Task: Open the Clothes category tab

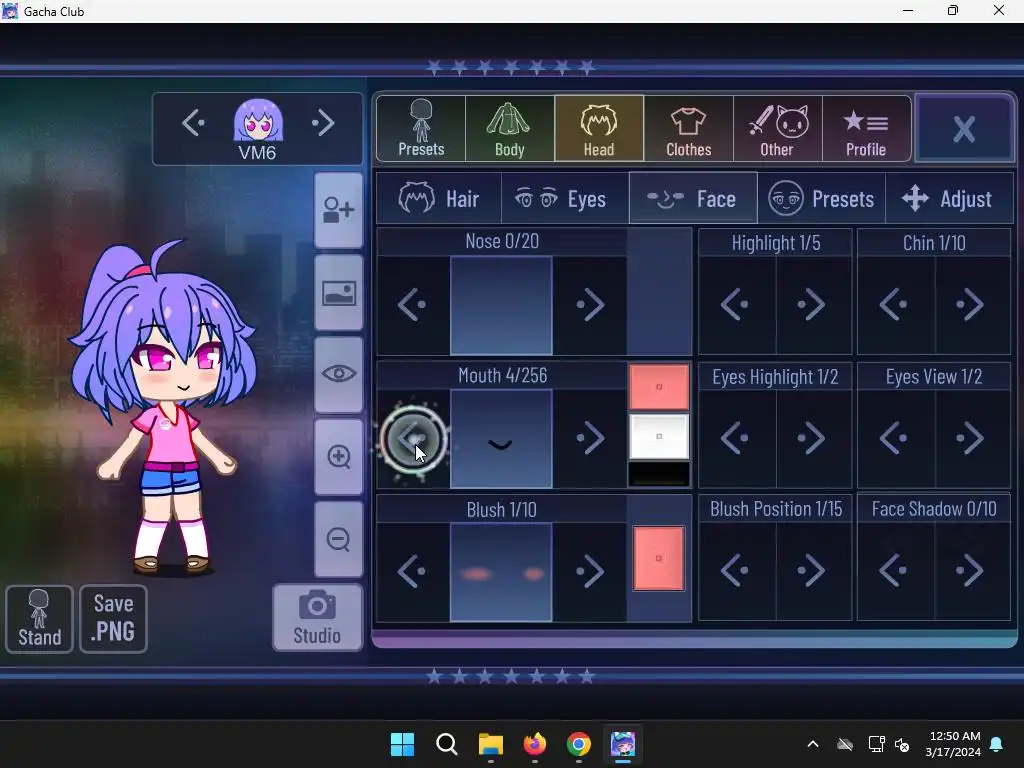Action: pyautogui.click(x=688, y=129)
